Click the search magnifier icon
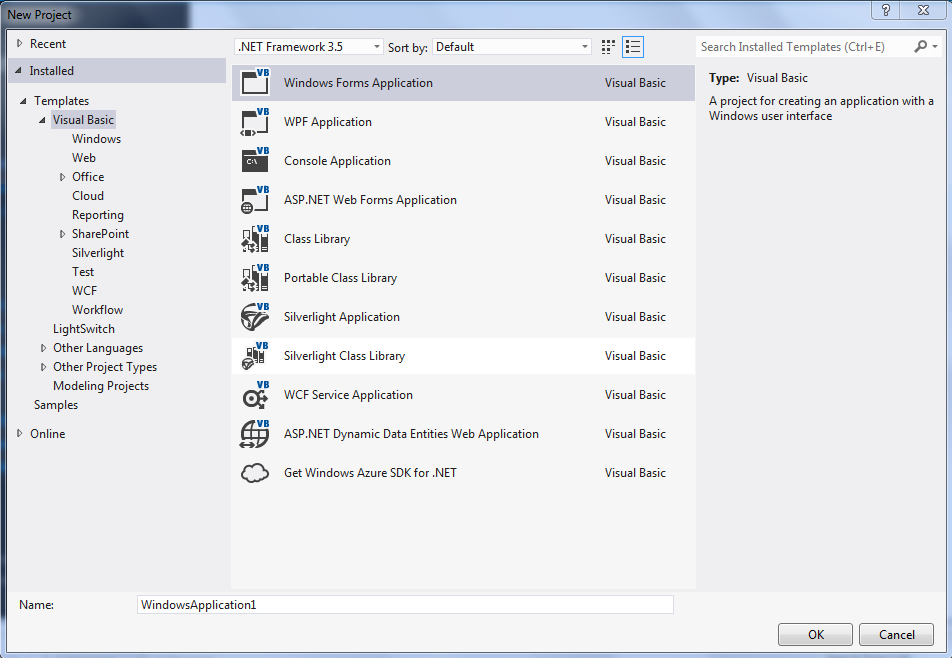 click(920, 46)
